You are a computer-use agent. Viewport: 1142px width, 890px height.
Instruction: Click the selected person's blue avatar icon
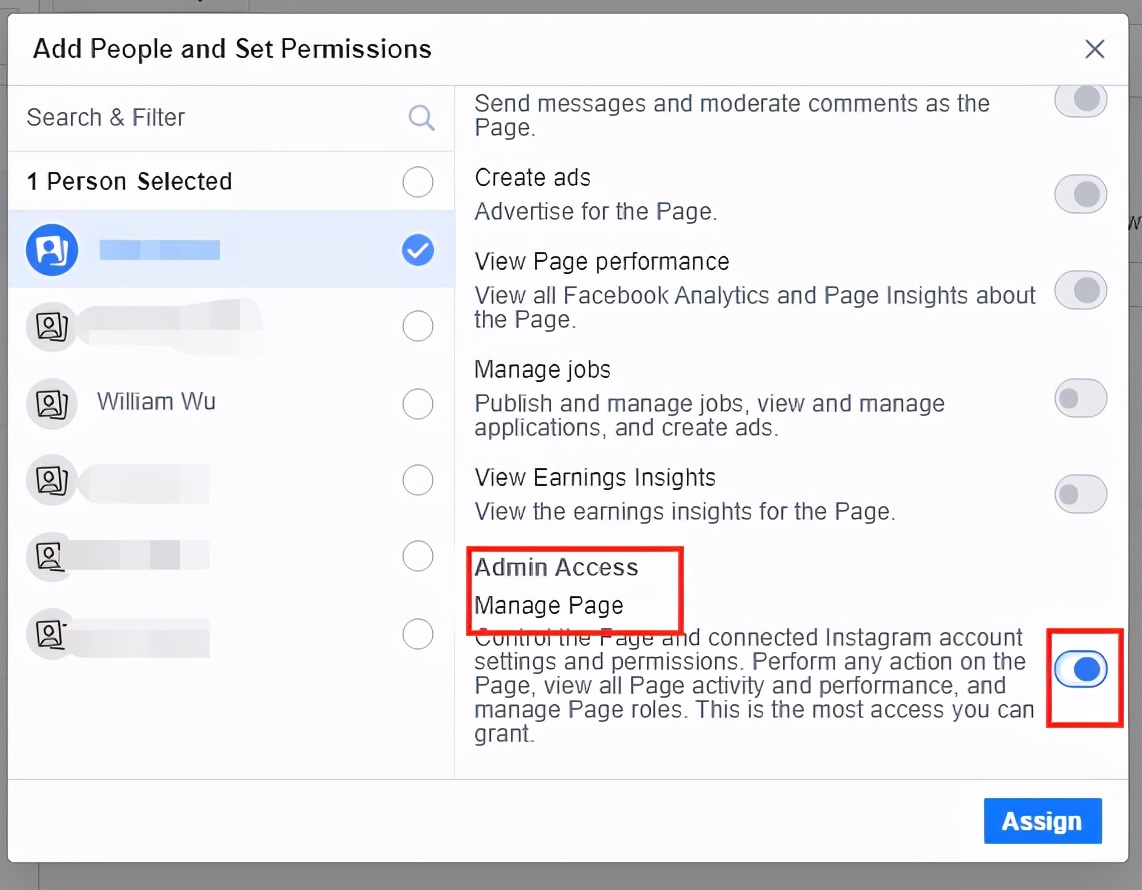(x=52, y=250)
